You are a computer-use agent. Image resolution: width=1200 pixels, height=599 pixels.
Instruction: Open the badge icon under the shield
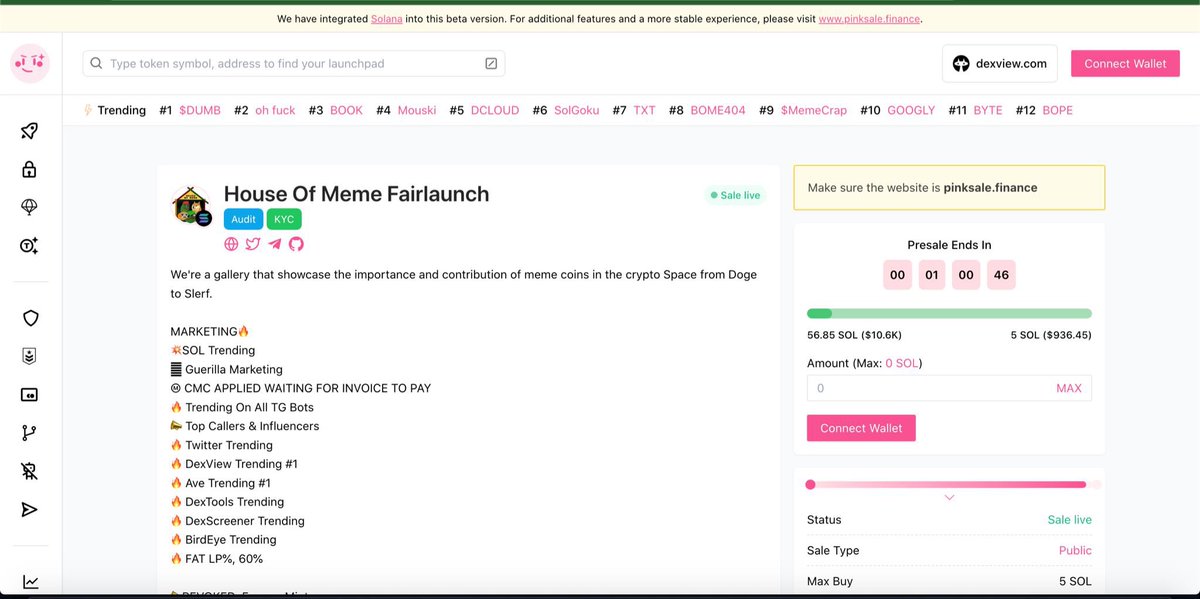(x=30, y=356)
